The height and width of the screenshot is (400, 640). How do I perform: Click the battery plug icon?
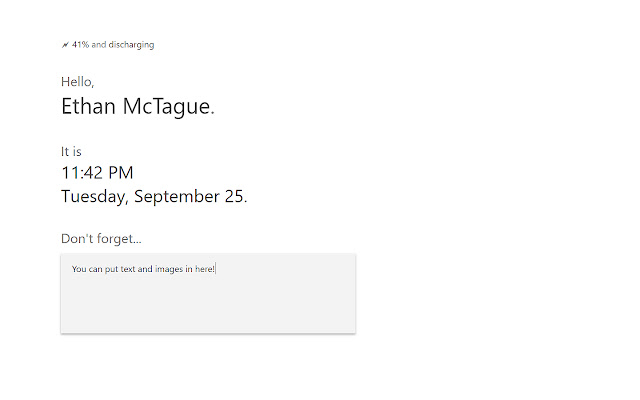pos(65,45)
